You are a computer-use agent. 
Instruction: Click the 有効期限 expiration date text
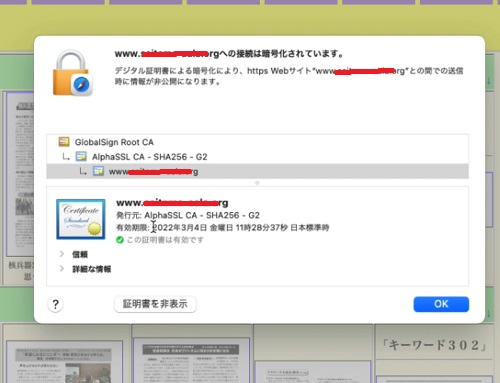(222, 228)
